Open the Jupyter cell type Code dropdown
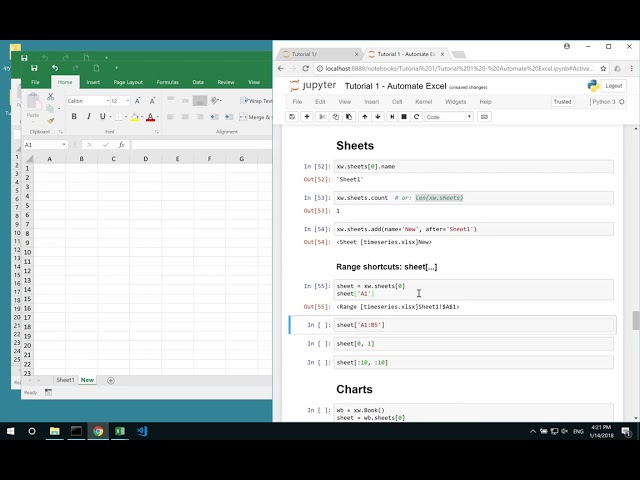 tap(449, 117)
